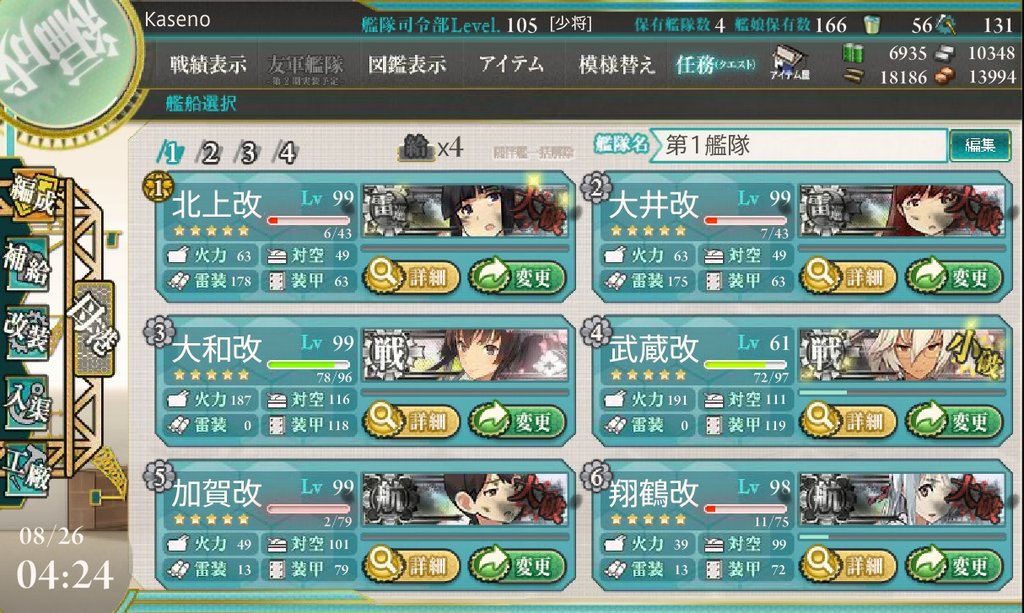The width and height of the screenshot is (1024, 613).
Task: Click the resupply ship x4 icon
Action: coord(431,149)
